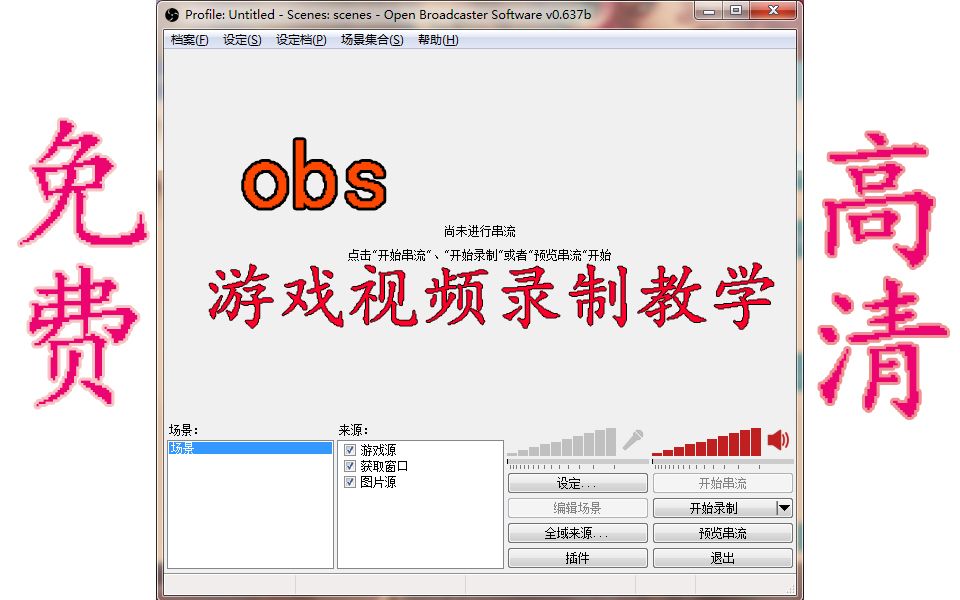Open the 插件 dialog
Viewport: 960px width, 600px height.
coord(578,557)
